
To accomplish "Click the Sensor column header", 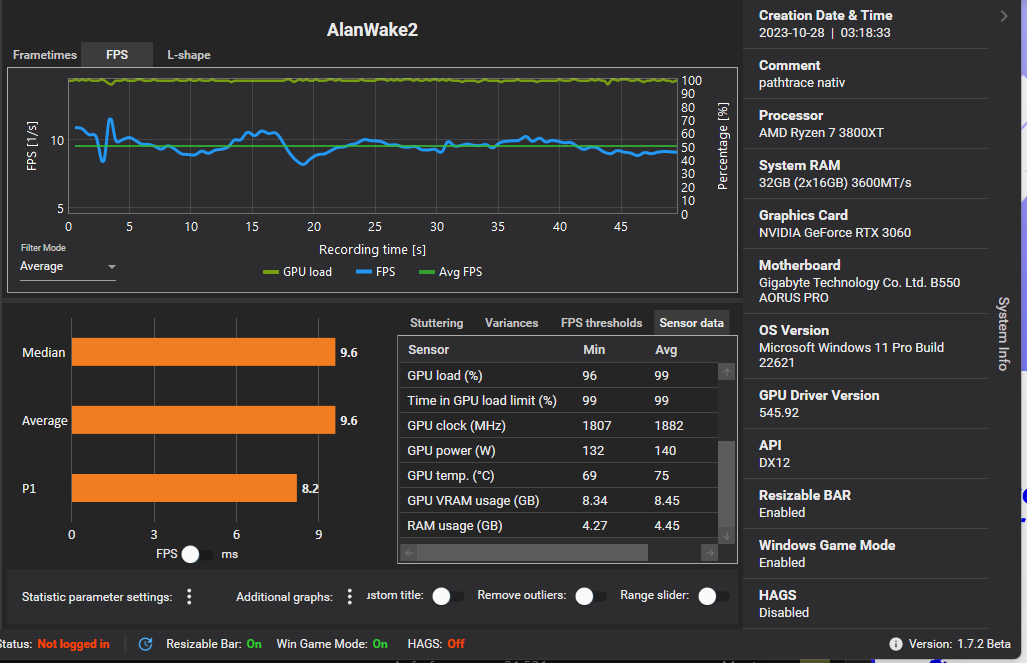I will tap(428, 350).
